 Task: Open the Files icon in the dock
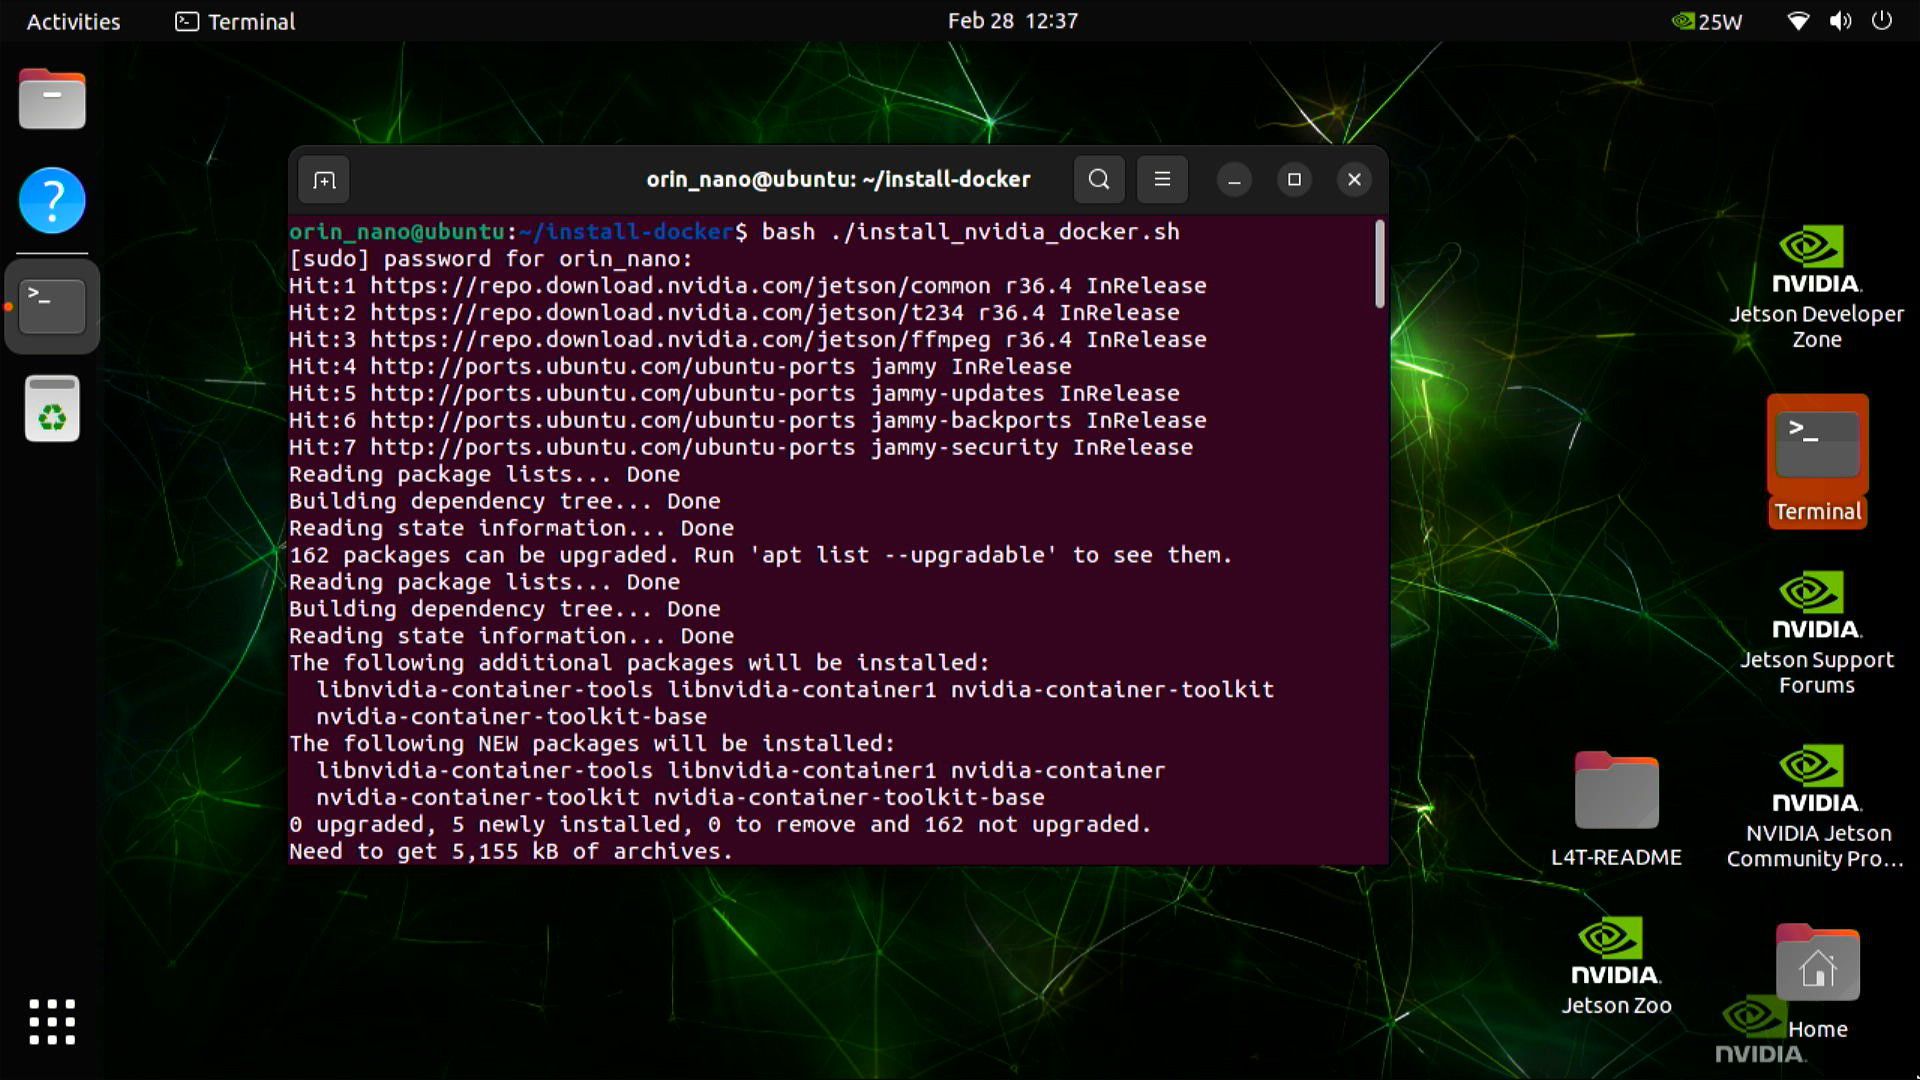point(51,99)
